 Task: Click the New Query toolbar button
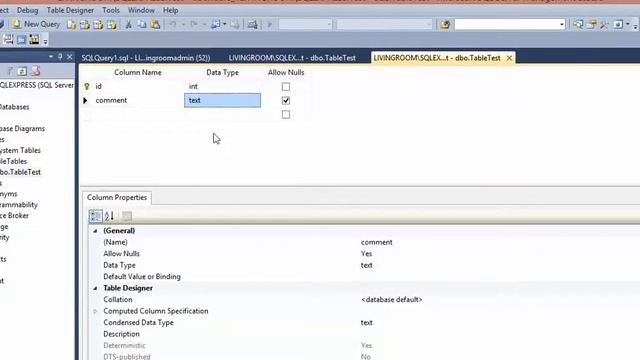click(x=36, y=24)
